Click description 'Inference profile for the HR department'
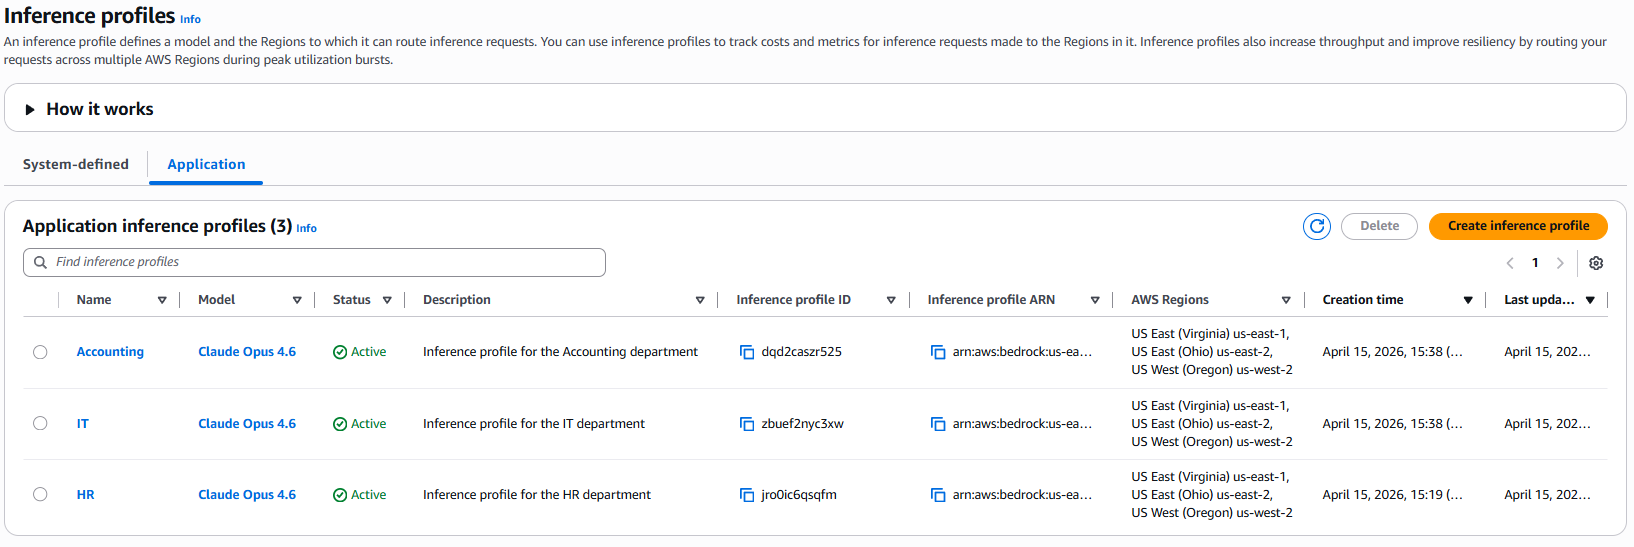This screenshot has width=1634, height=547. pyautogui.click(x=537, y=495)
